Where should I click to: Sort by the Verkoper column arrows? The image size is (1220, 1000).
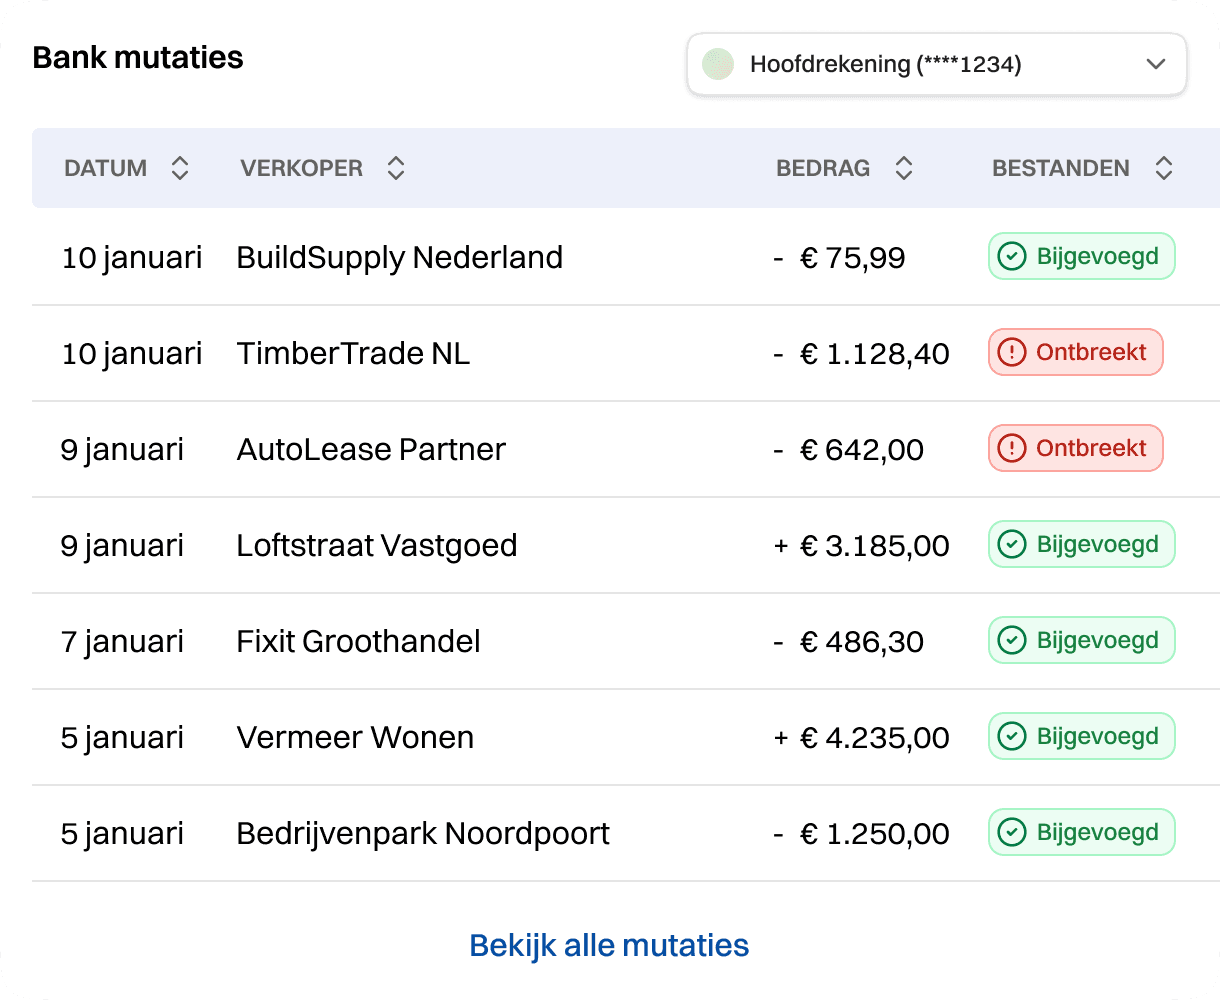pos(396,168)
